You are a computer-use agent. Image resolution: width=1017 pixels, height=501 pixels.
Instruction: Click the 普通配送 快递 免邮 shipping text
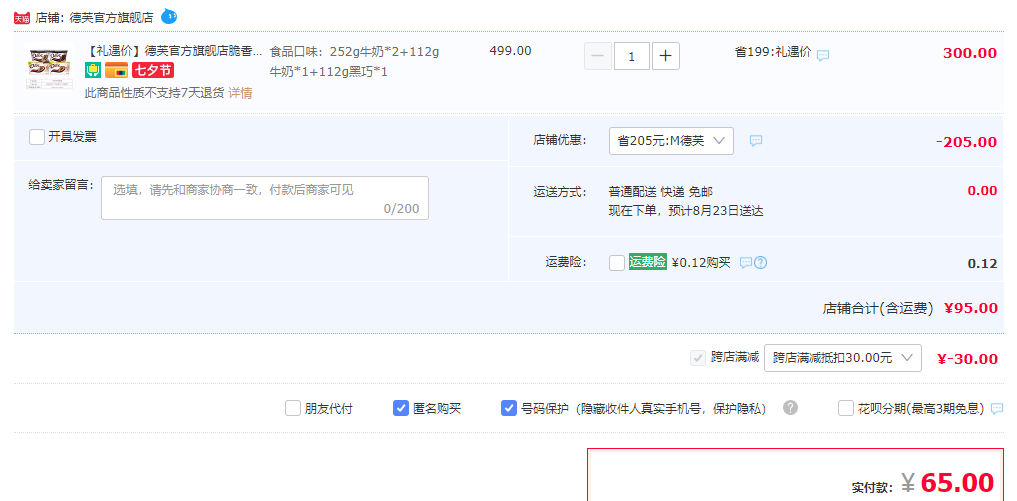tap(660, 191)
